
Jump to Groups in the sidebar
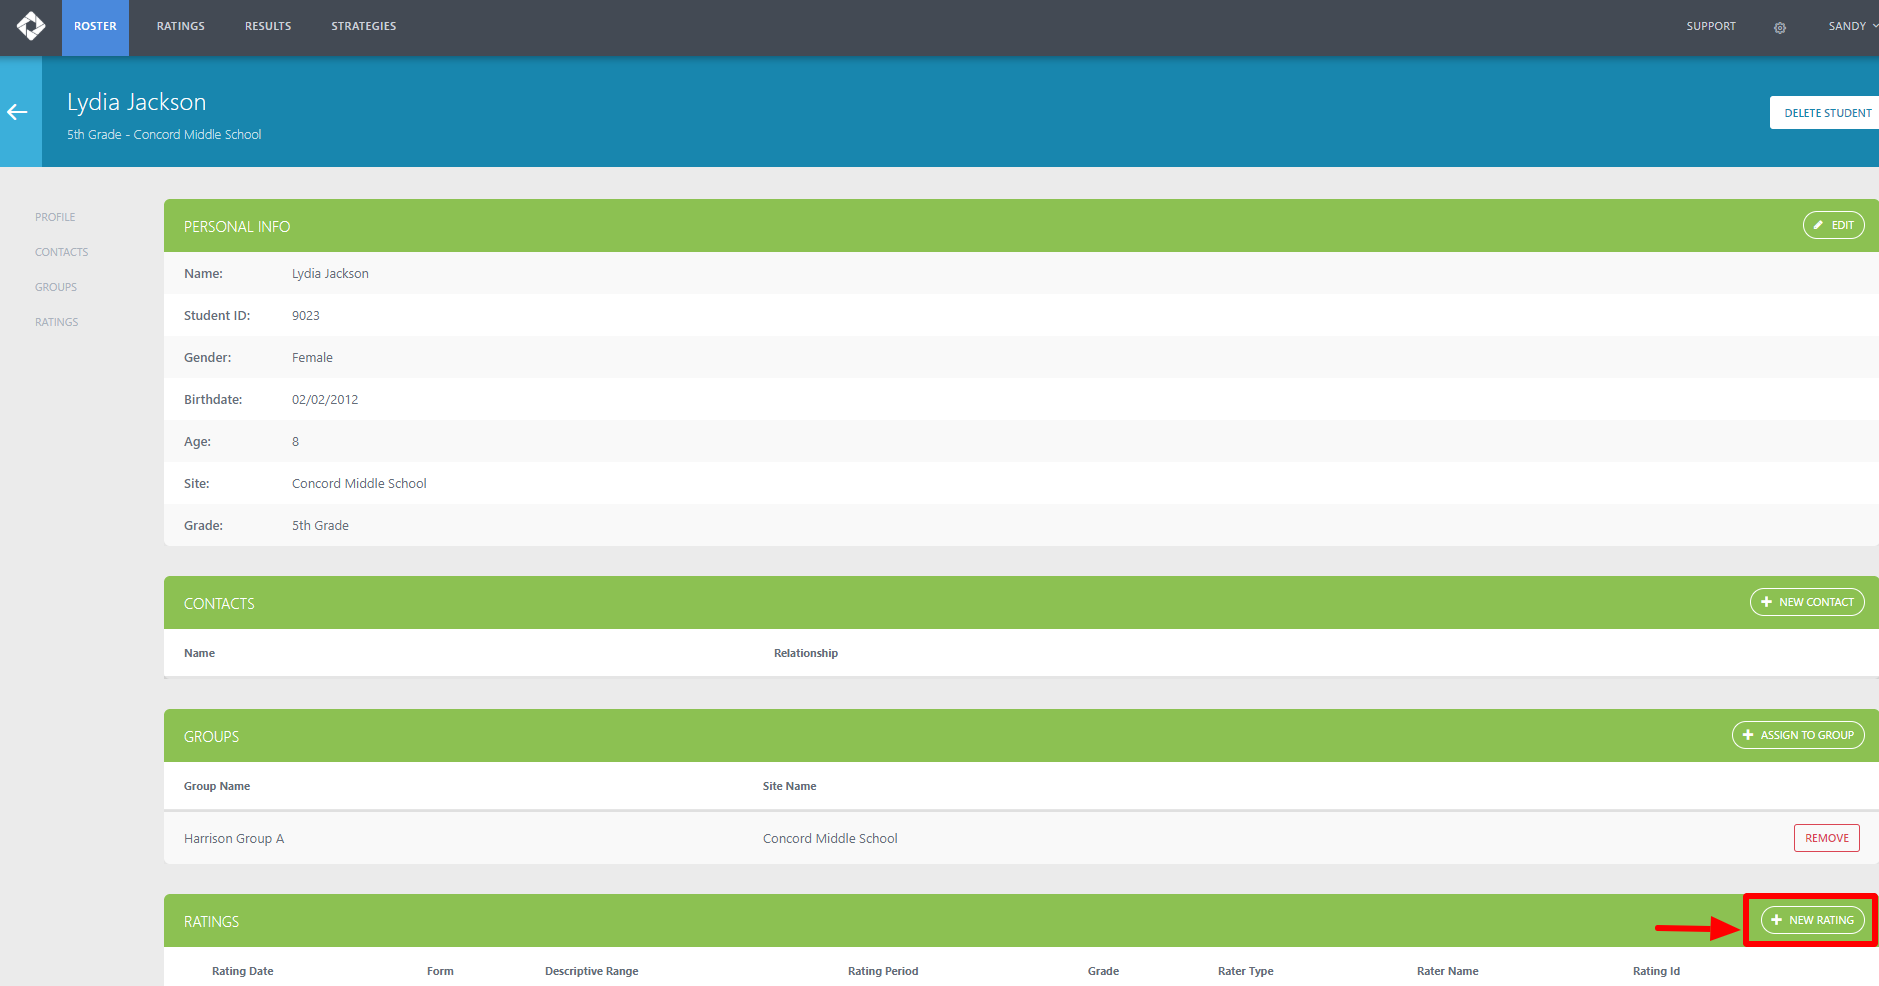(56, 287)
